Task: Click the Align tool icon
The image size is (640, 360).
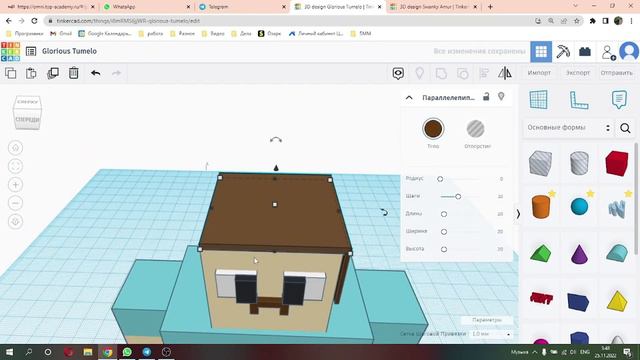Action: [484, 73]
